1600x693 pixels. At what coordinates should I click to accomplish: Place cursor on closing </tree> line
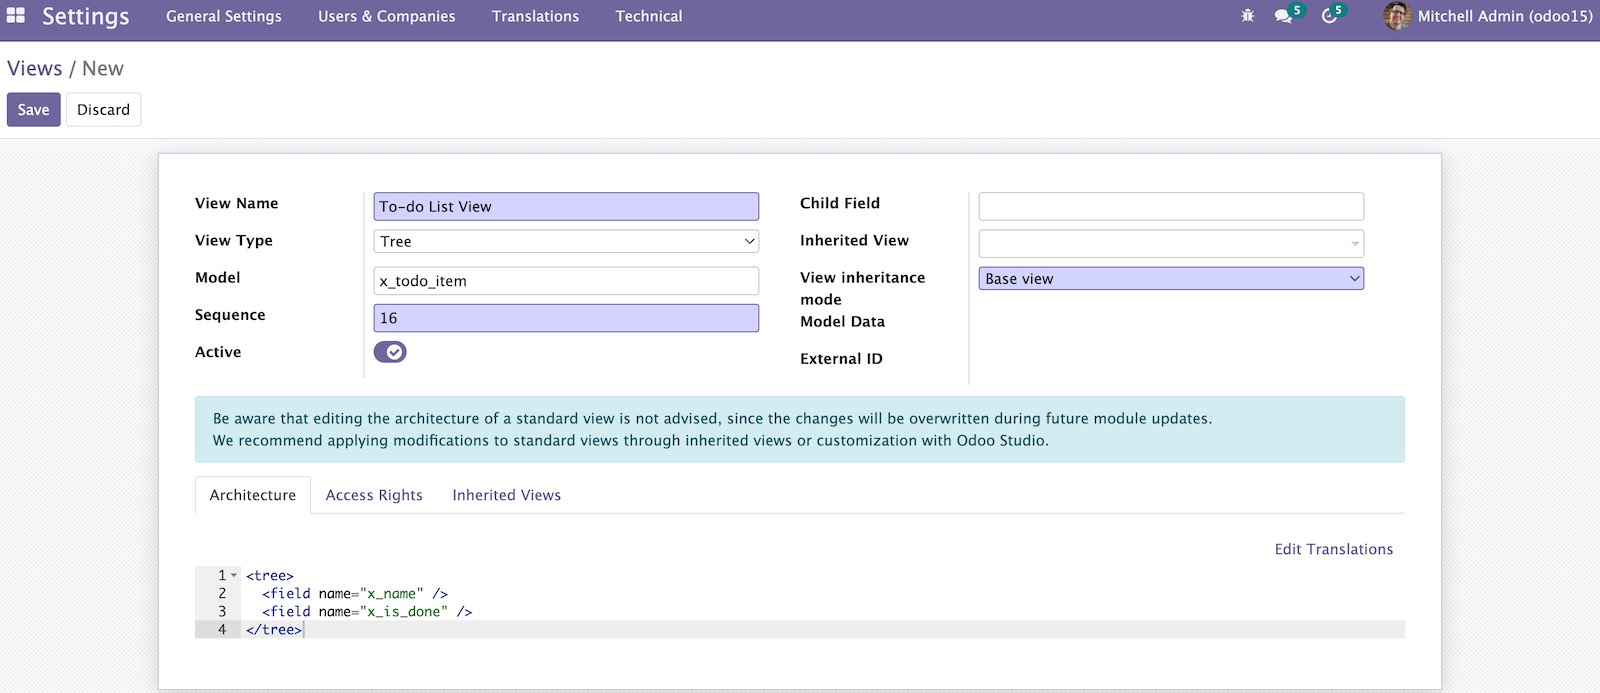273,629
